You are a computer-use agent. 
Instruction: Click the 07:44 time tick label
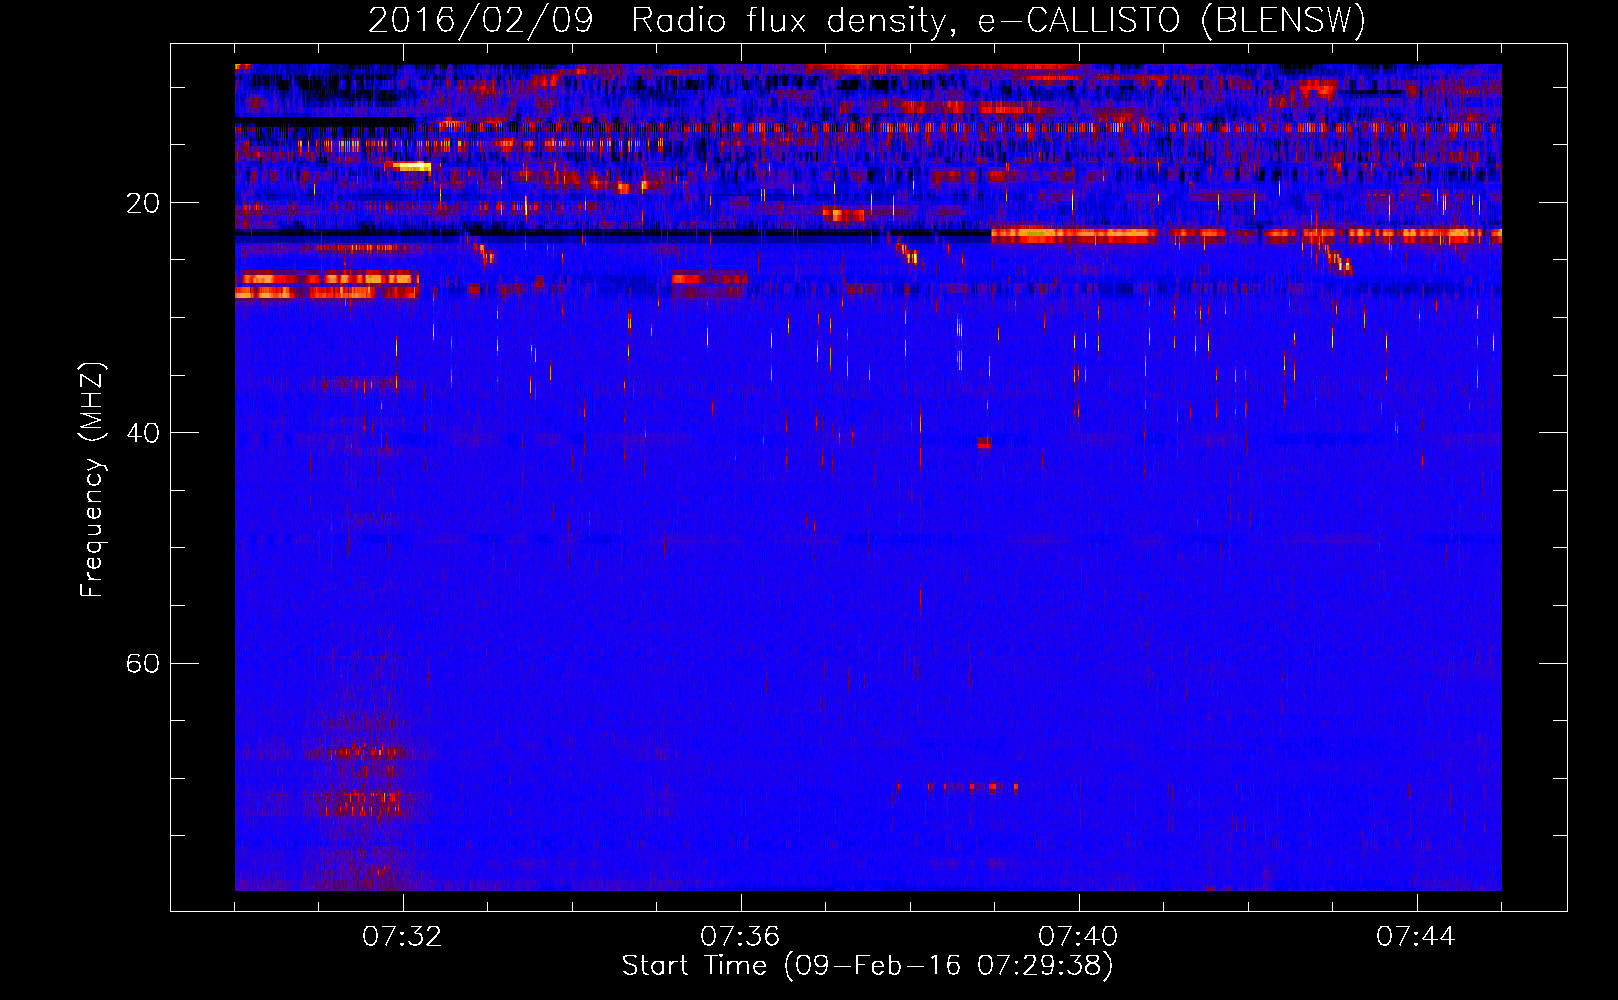point(1416,937)
